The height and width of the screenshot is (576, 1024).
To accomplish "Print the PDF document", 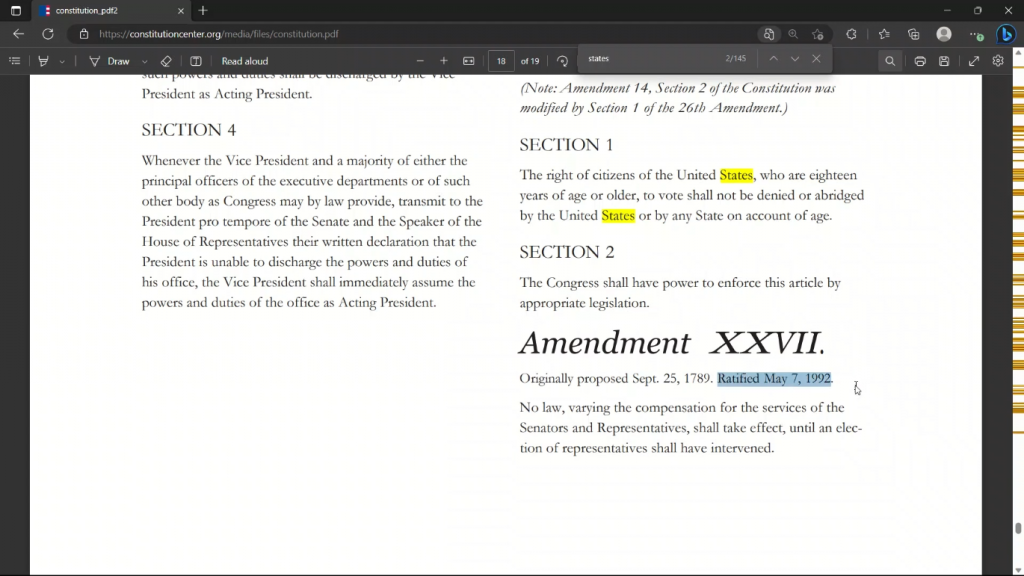I will [920, 61].
